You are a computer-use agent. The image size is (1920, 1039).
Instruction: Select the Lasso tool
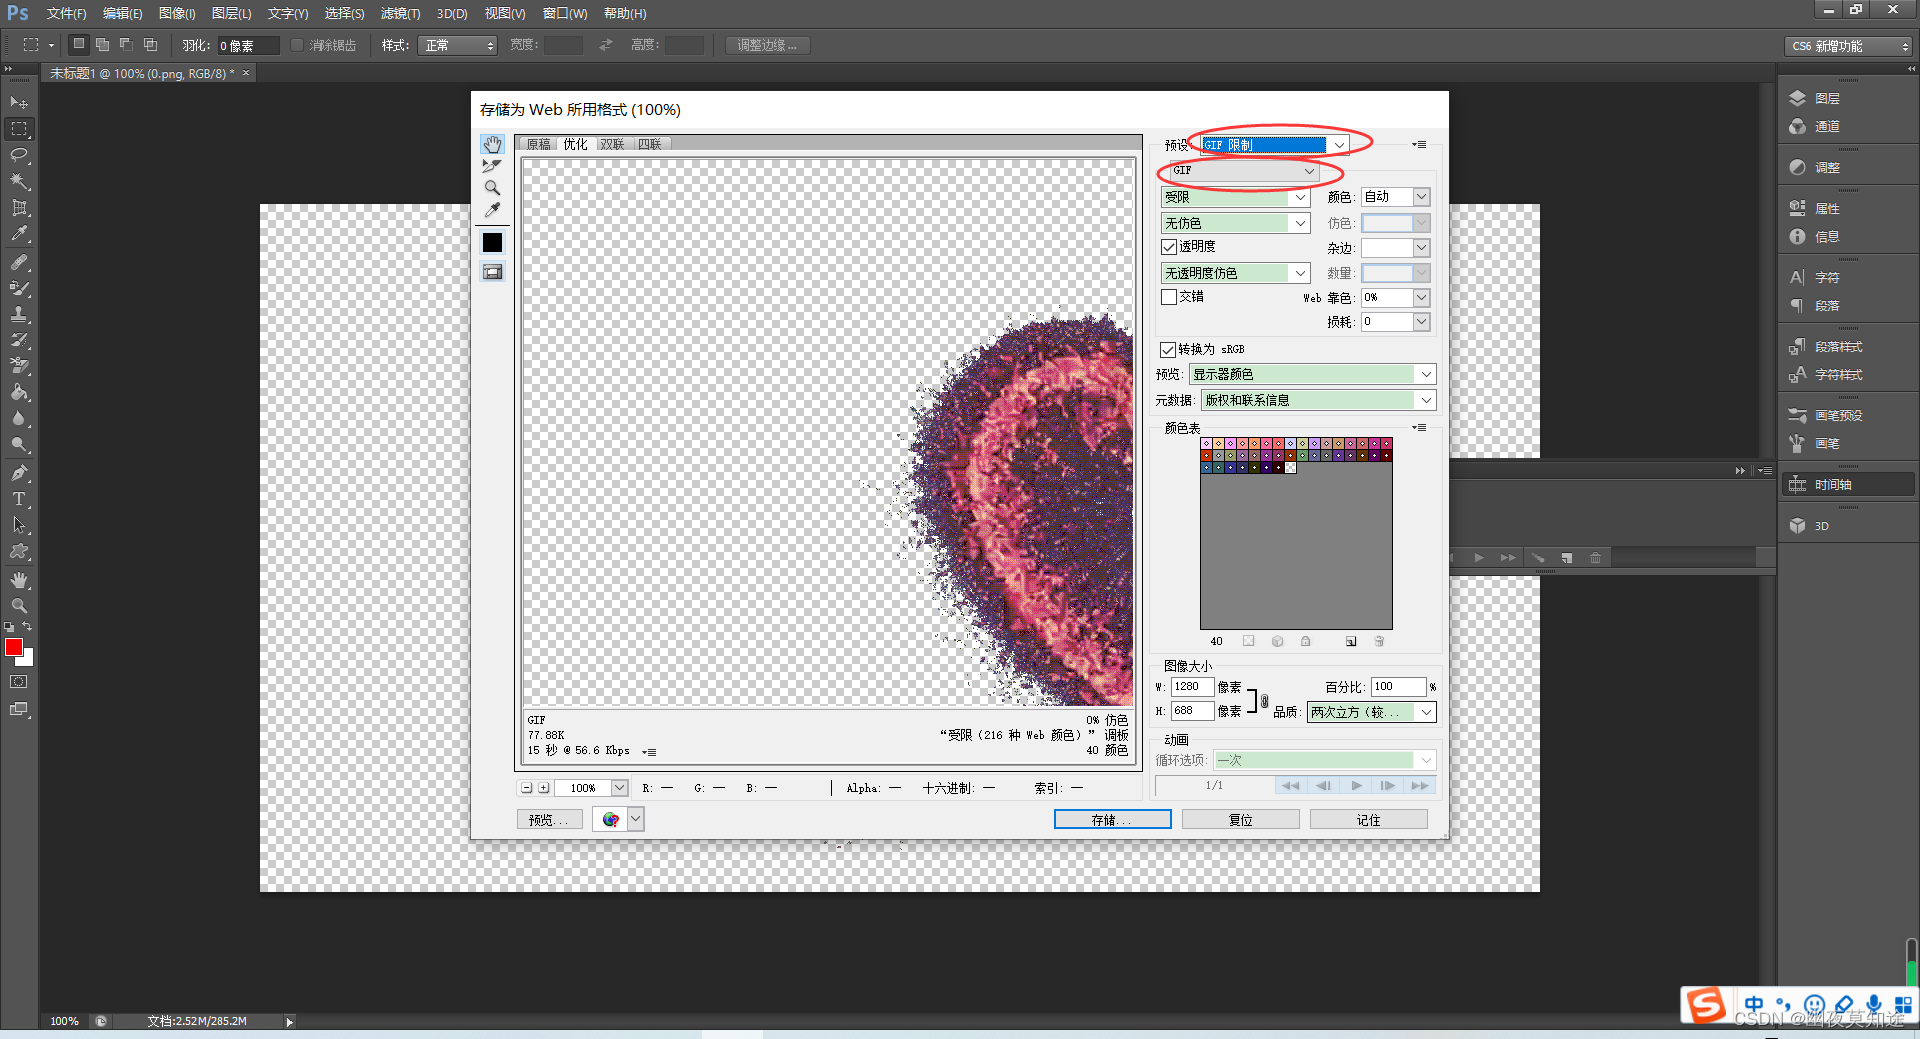point(19,155)
